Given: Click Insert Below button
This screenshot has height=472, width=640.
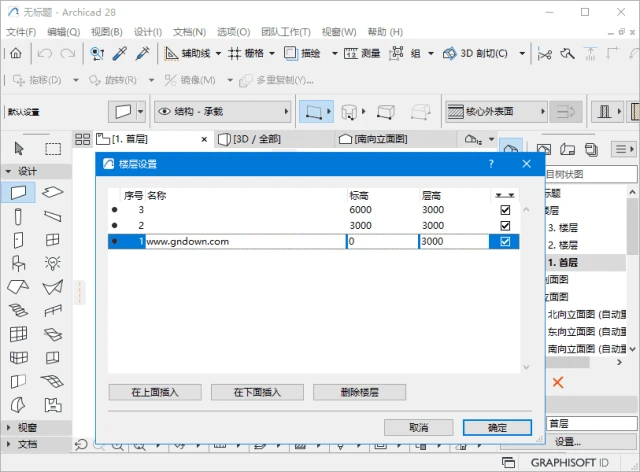Looking at the screenshot, I should (x=257, y=392).
